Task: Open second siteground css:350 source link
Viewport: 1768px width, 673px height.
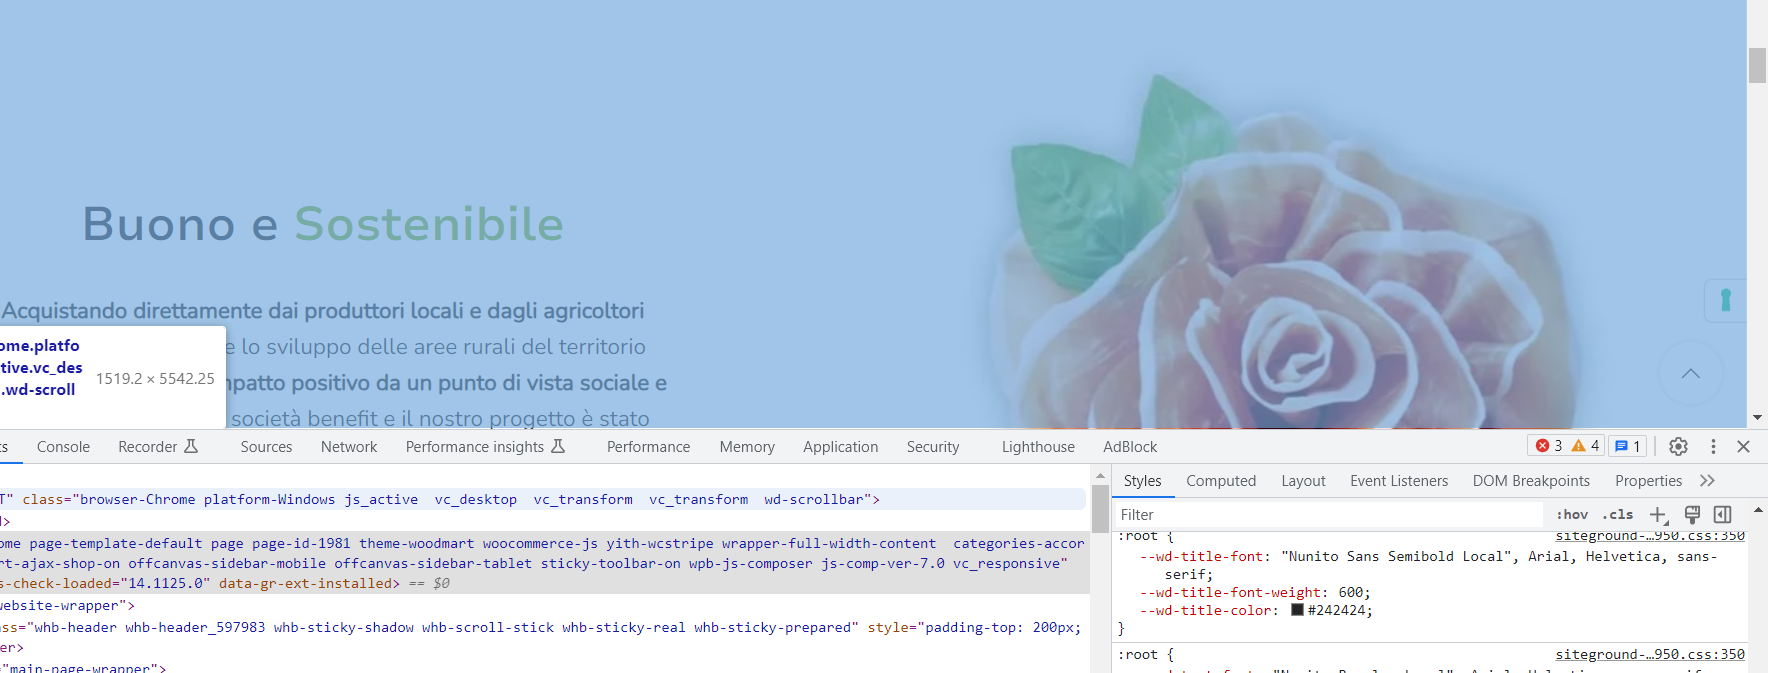Action: coord(1650,654)
